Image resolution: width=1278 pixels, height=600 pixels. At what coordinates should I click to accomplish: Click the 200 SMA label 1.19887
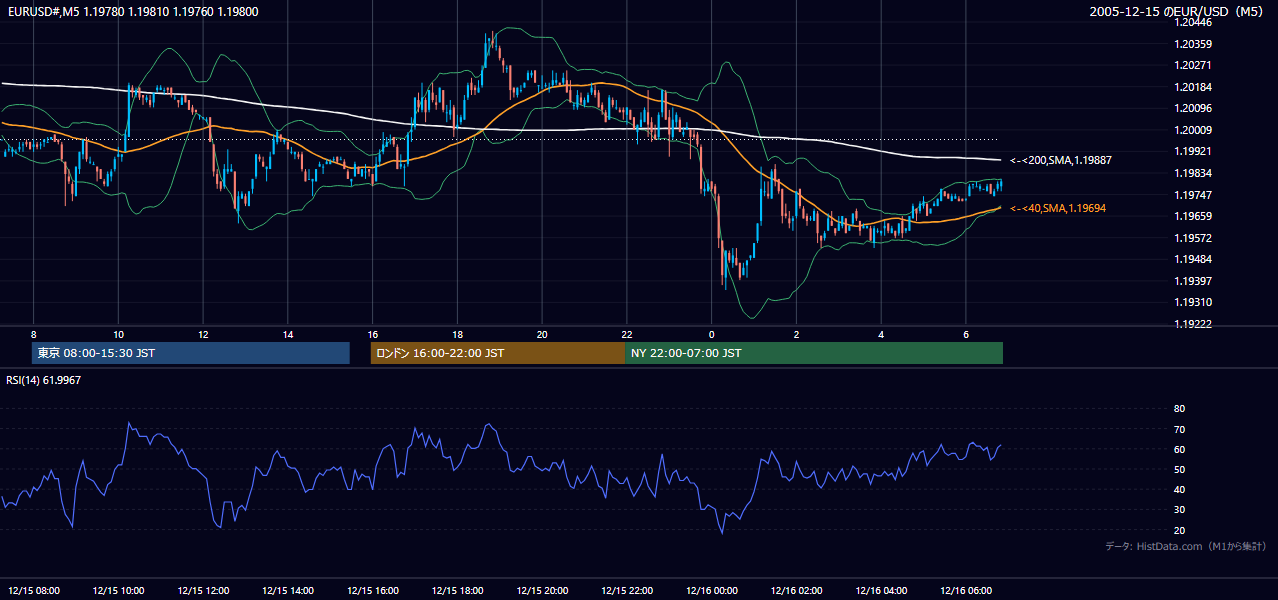[x=1061, y=160]
